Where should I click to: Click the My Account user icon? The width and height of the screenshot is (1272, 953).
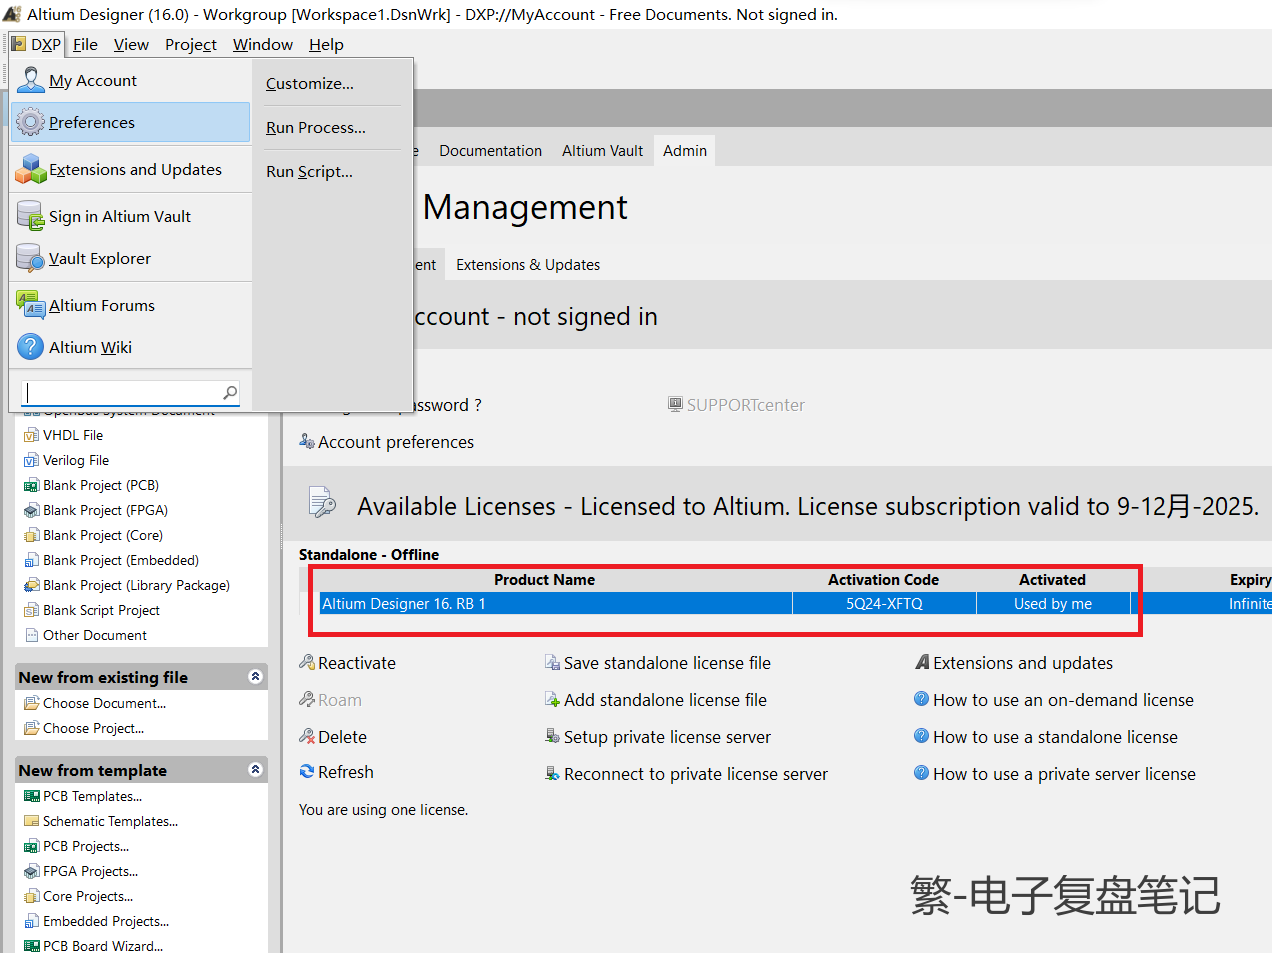(x=31, y=80)
